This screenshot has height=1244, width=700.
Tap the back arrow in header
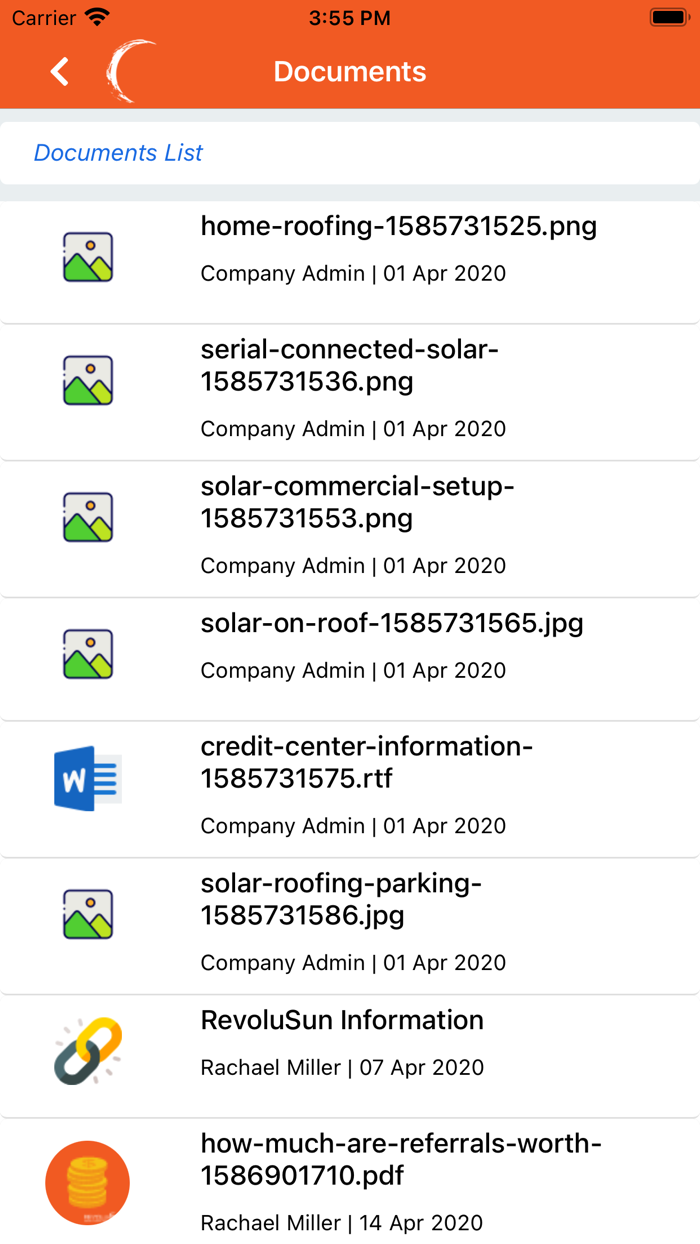60,72
